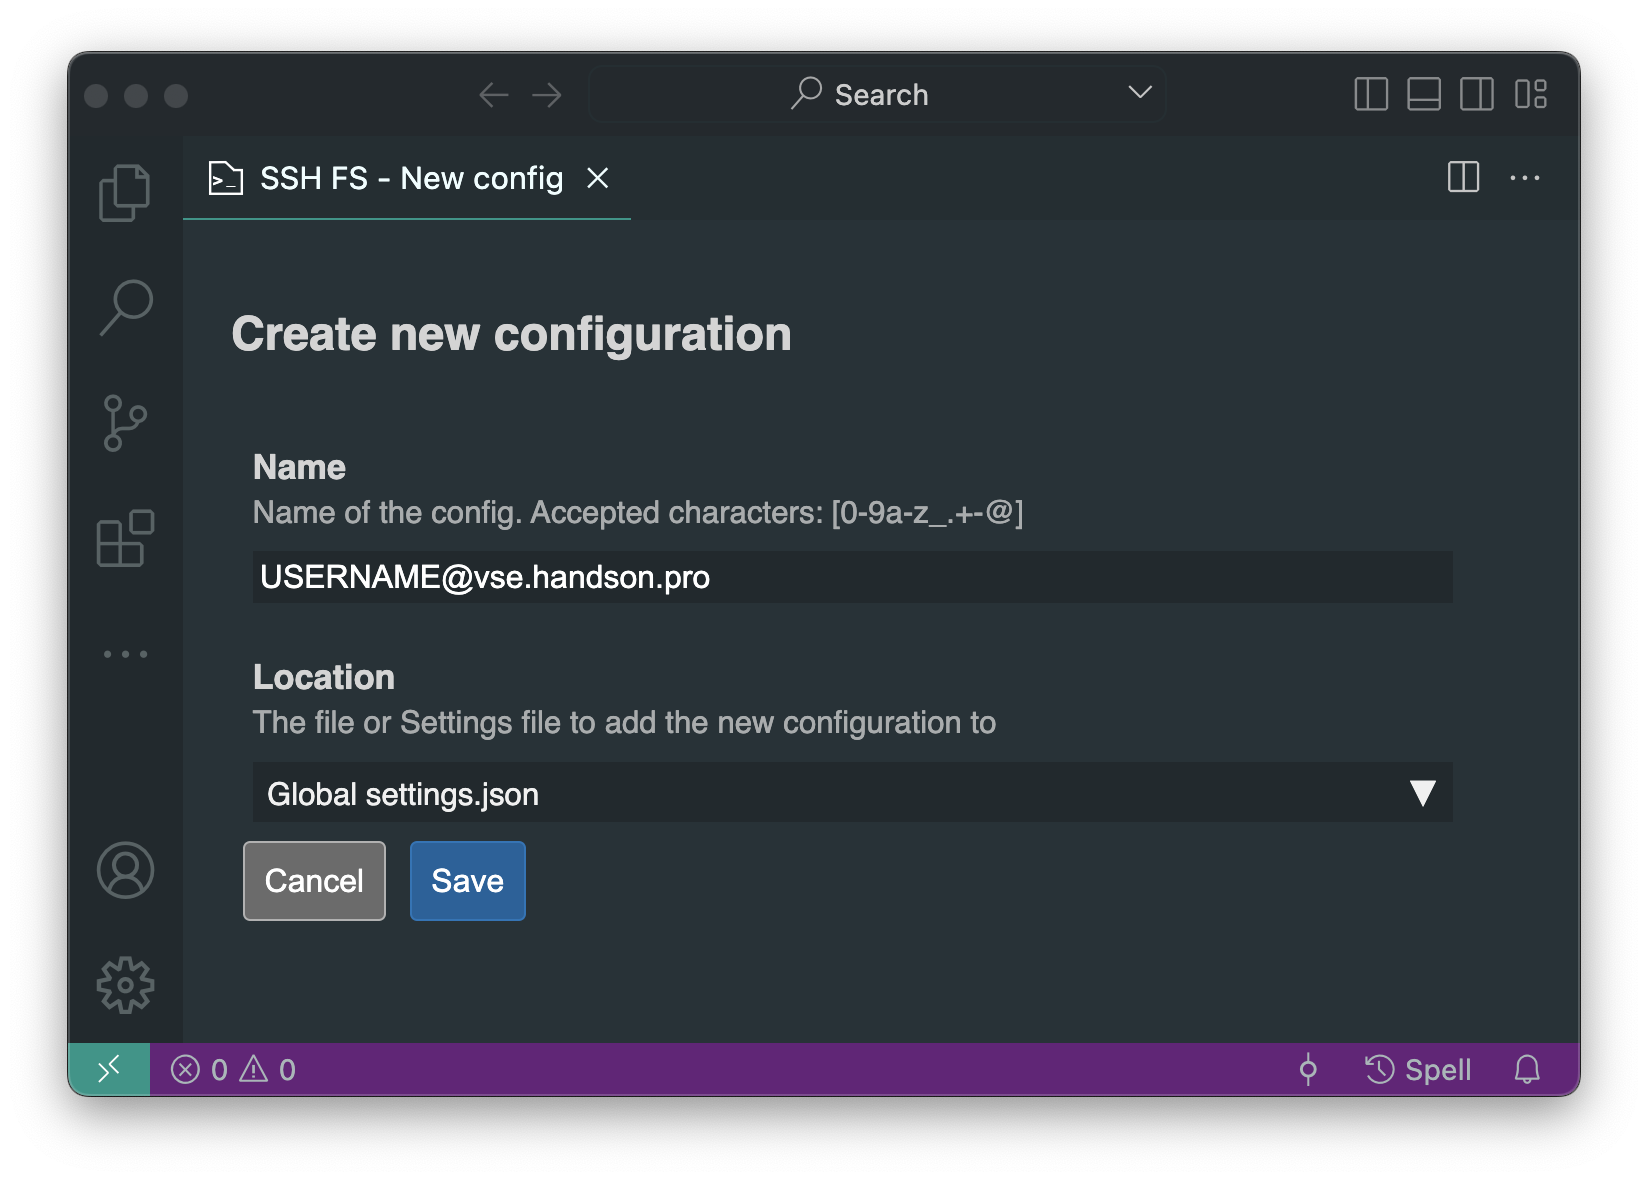
Task: Open the Manage gear icon
Action: click(x=125, y=985)
